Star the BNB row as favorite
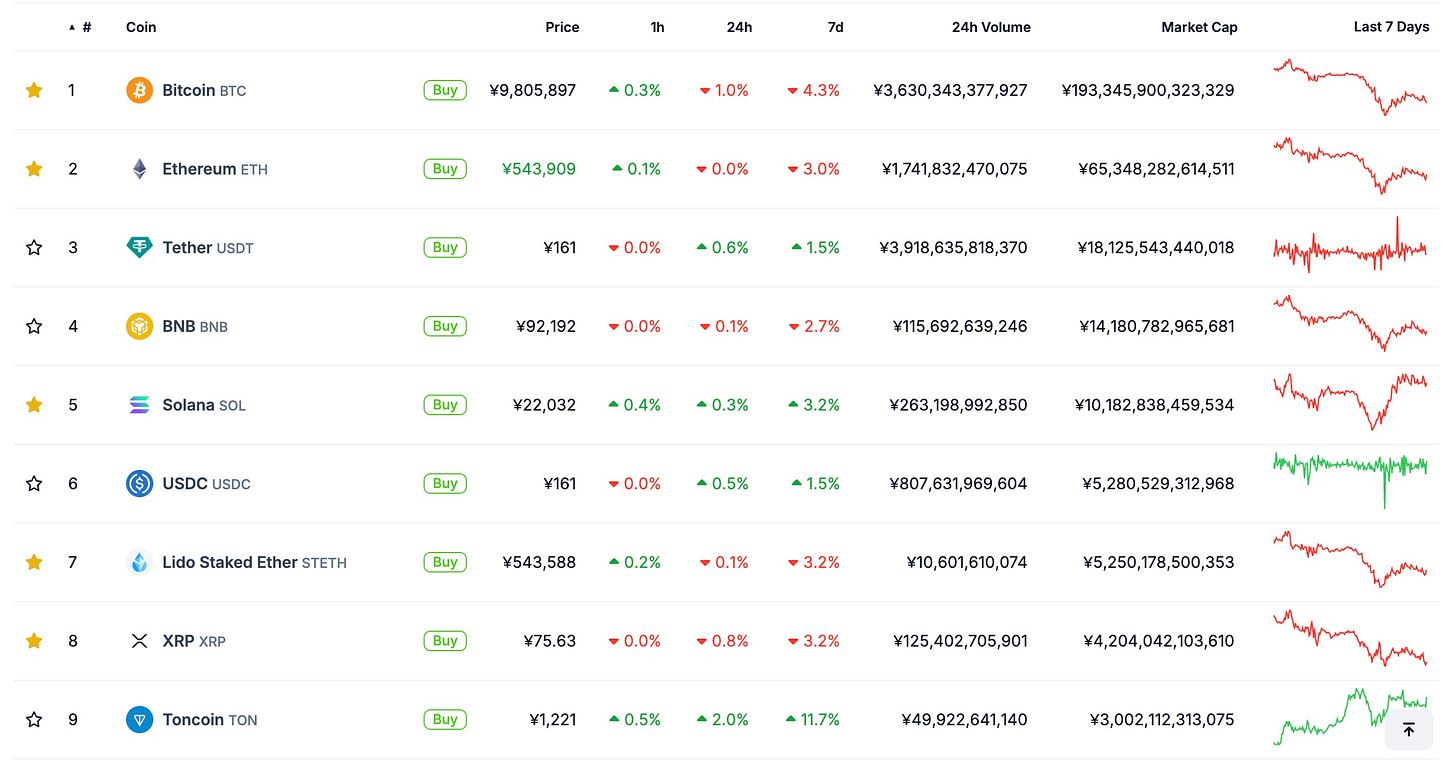Screen dimensions: 1456x763 [34, 326]
